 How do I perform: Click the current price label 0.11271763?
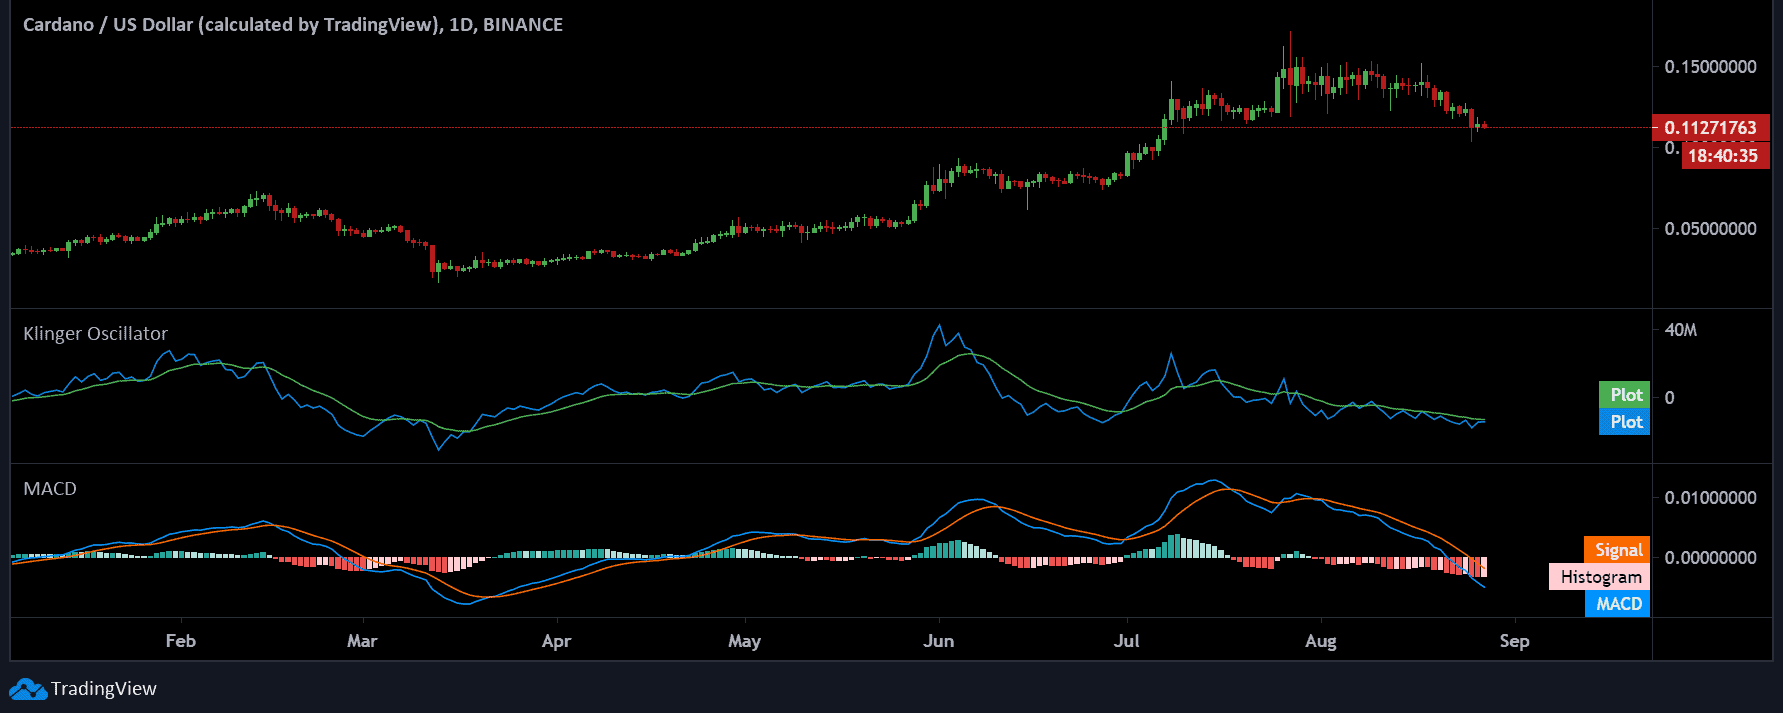point(1710,128)
